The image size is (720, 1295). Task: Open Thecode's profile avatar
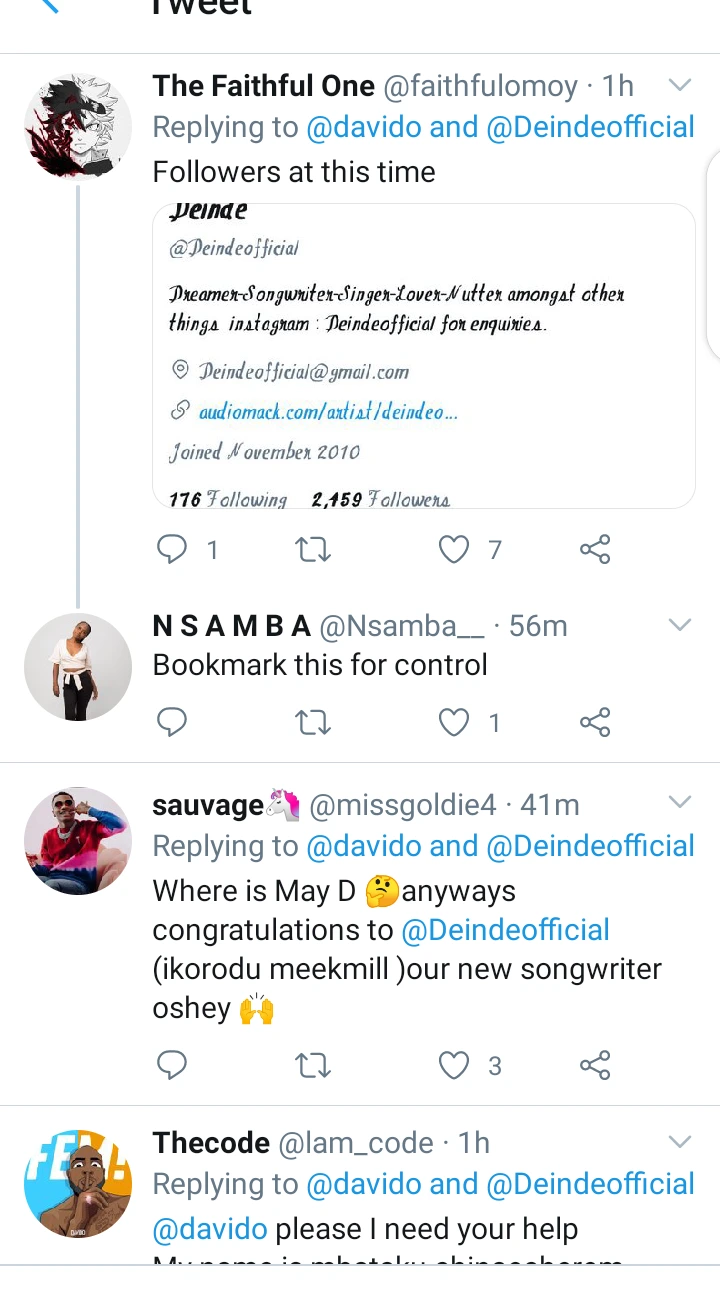tap(78, 1184)
